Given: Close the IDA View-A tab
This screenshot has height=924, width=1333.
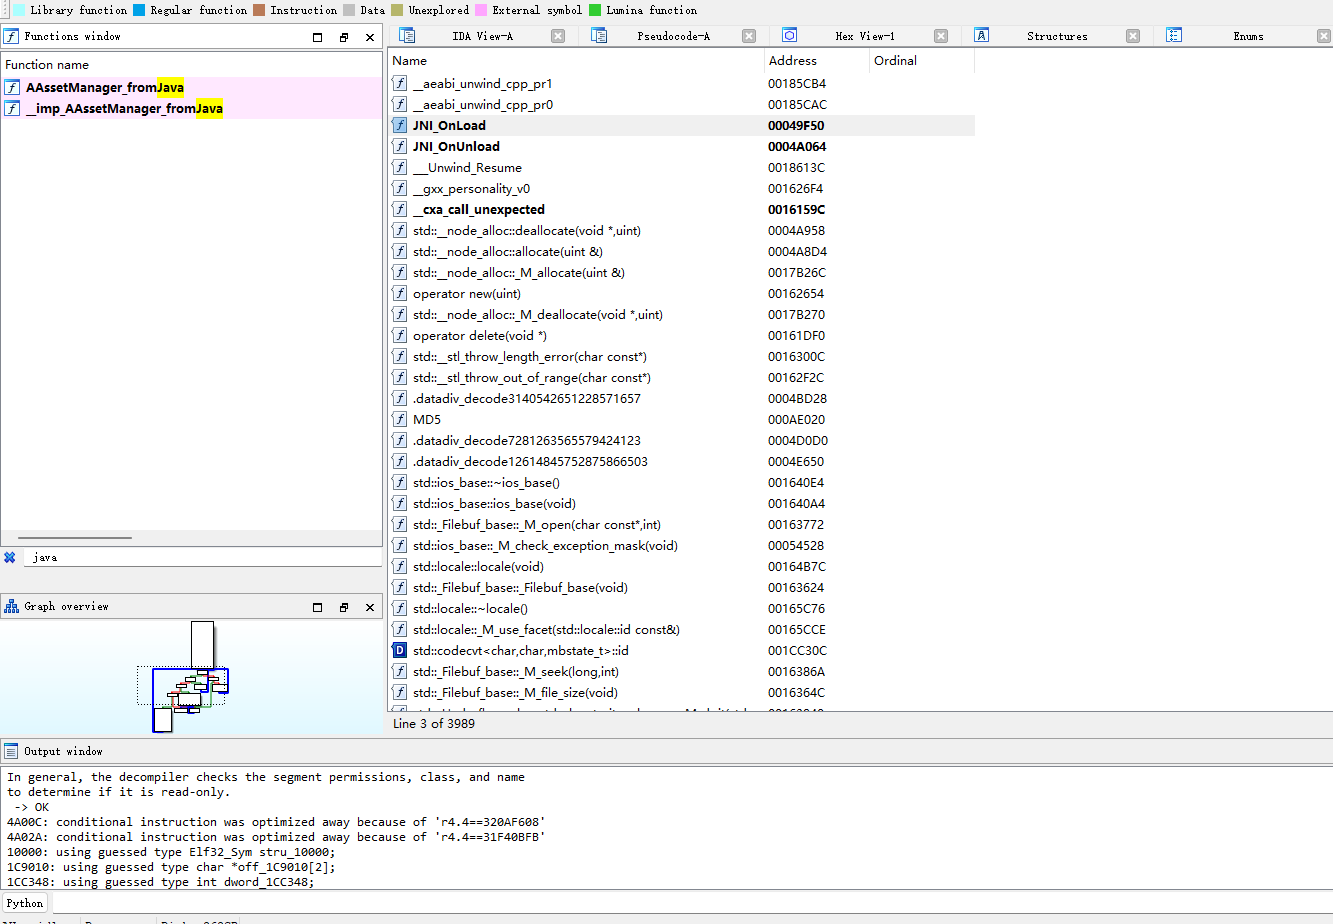Looking at the screenshot, I should point(558,36).
